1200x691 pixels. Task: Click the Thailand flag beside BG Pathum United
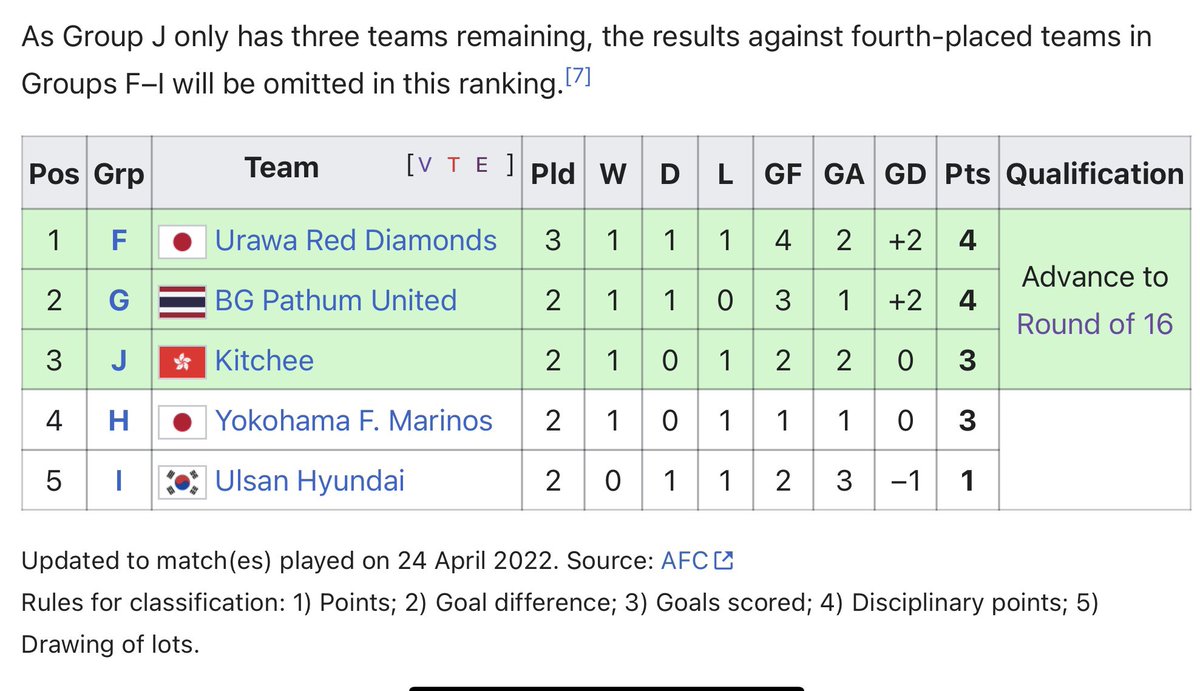pos(183,301)
